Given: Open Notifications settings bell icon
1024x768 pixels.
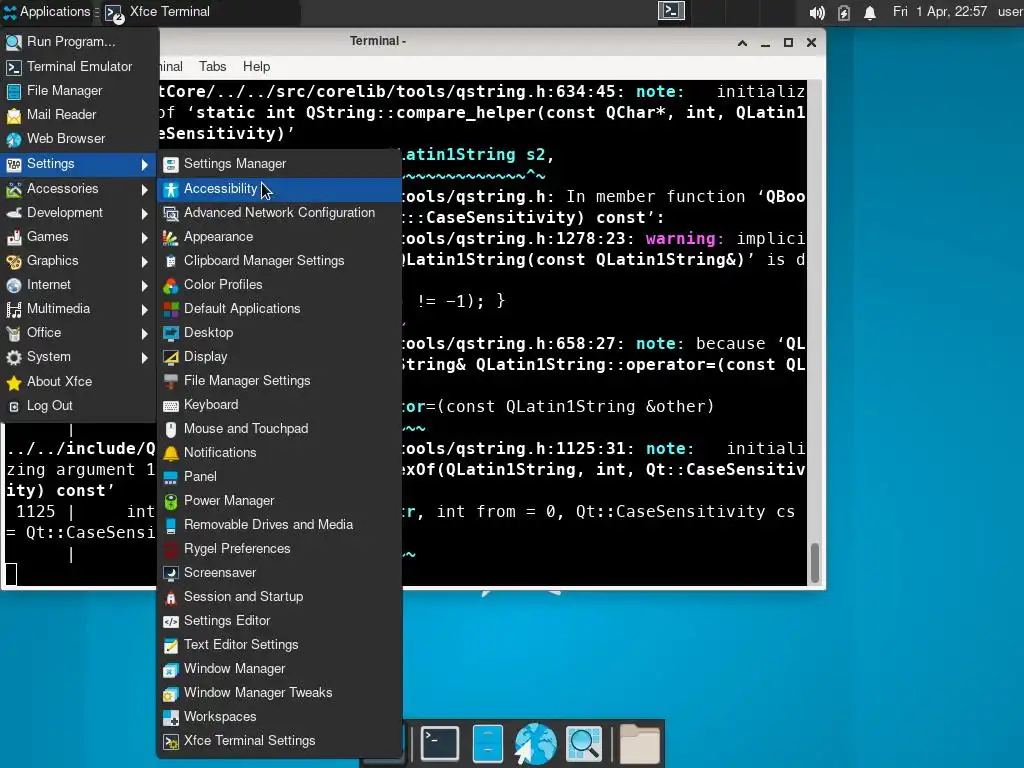Looking at the screenshot, I should coord(170,453).
